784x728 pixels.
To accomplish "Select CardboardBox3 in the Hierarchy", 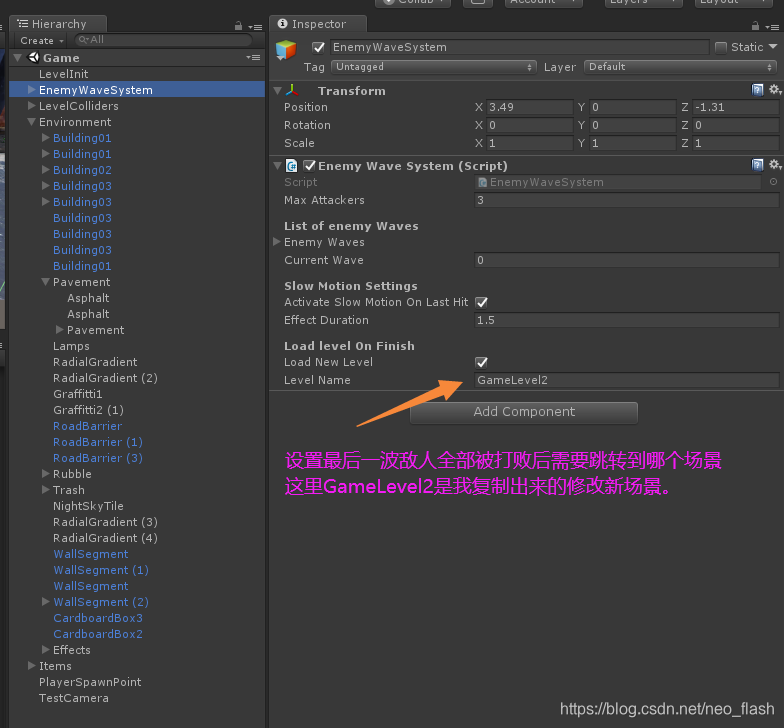I will (x=98, y=618).
